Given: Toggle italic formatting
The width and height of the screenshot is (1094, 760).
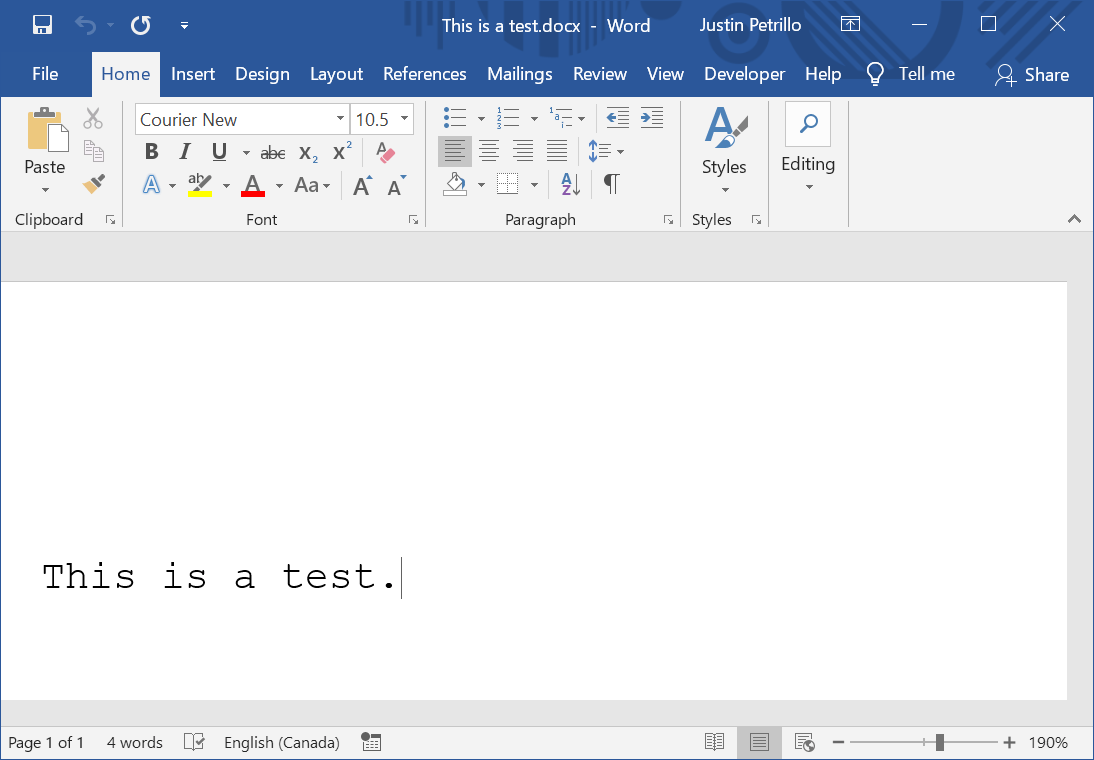Looking at the screenshot, I should tap(184, 151).
